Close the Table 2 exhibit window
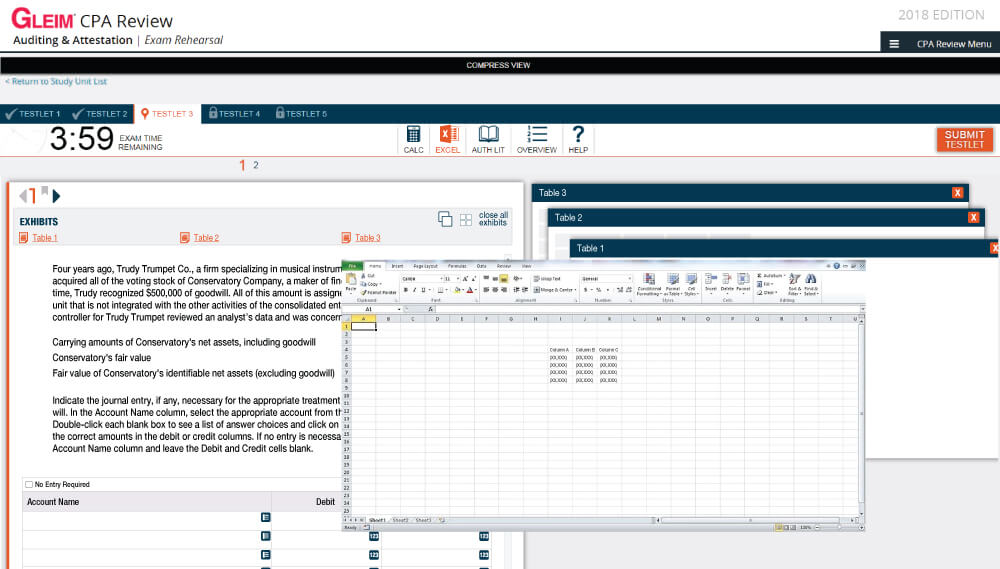Viewport: 1000px width, 569px height. pyautogui.click(x=973, y=218)
